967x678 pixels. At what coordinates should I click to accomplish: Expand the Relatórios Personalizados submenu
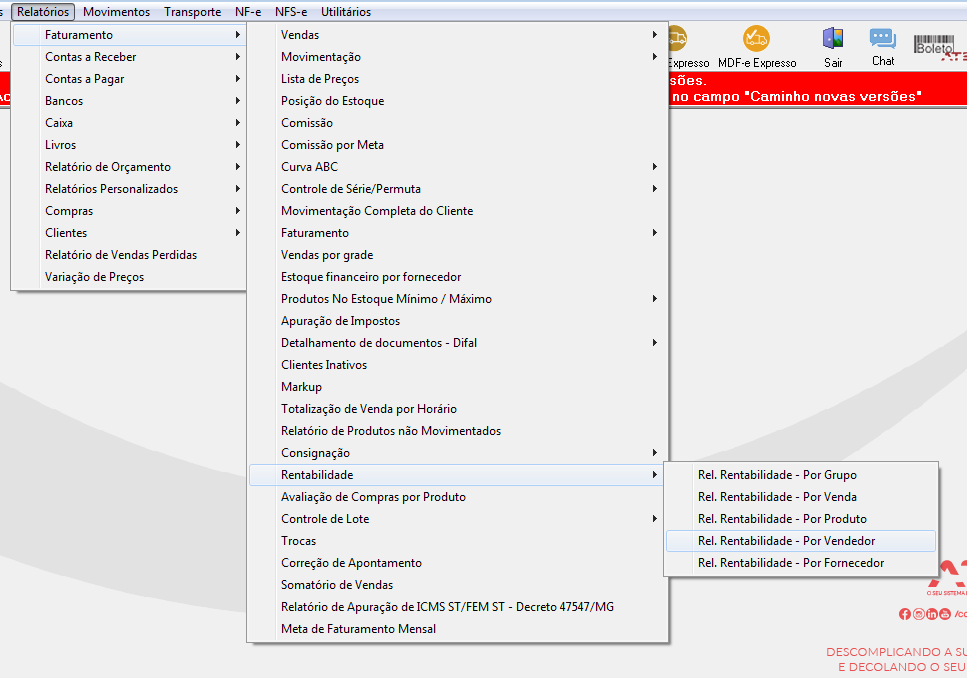[129, 189]
